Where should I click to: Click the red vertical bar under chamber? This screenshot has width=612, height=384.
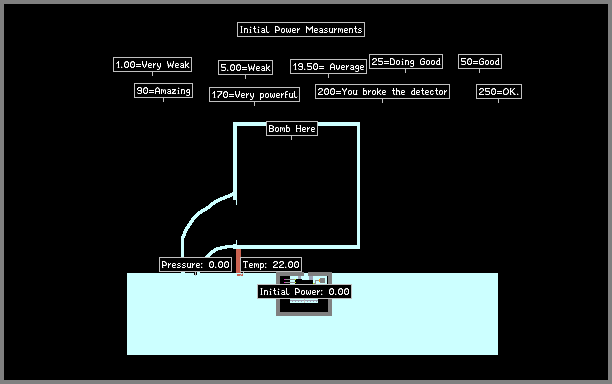tap(238, 262)
